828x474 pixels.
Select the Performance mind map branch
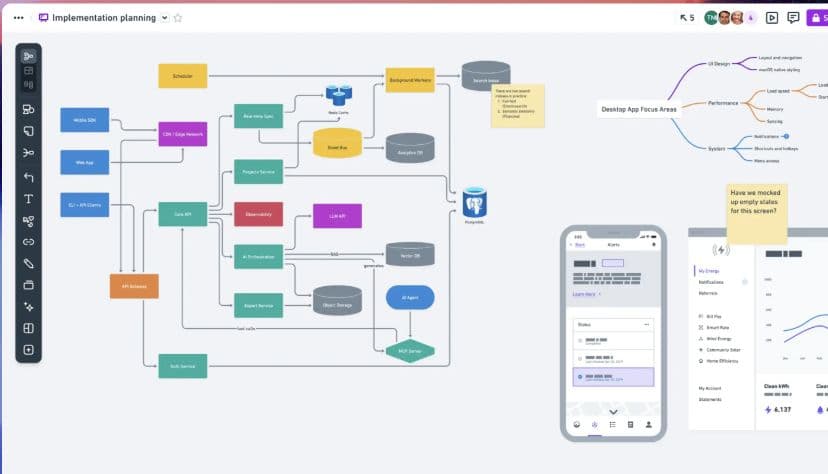(723, 103)
